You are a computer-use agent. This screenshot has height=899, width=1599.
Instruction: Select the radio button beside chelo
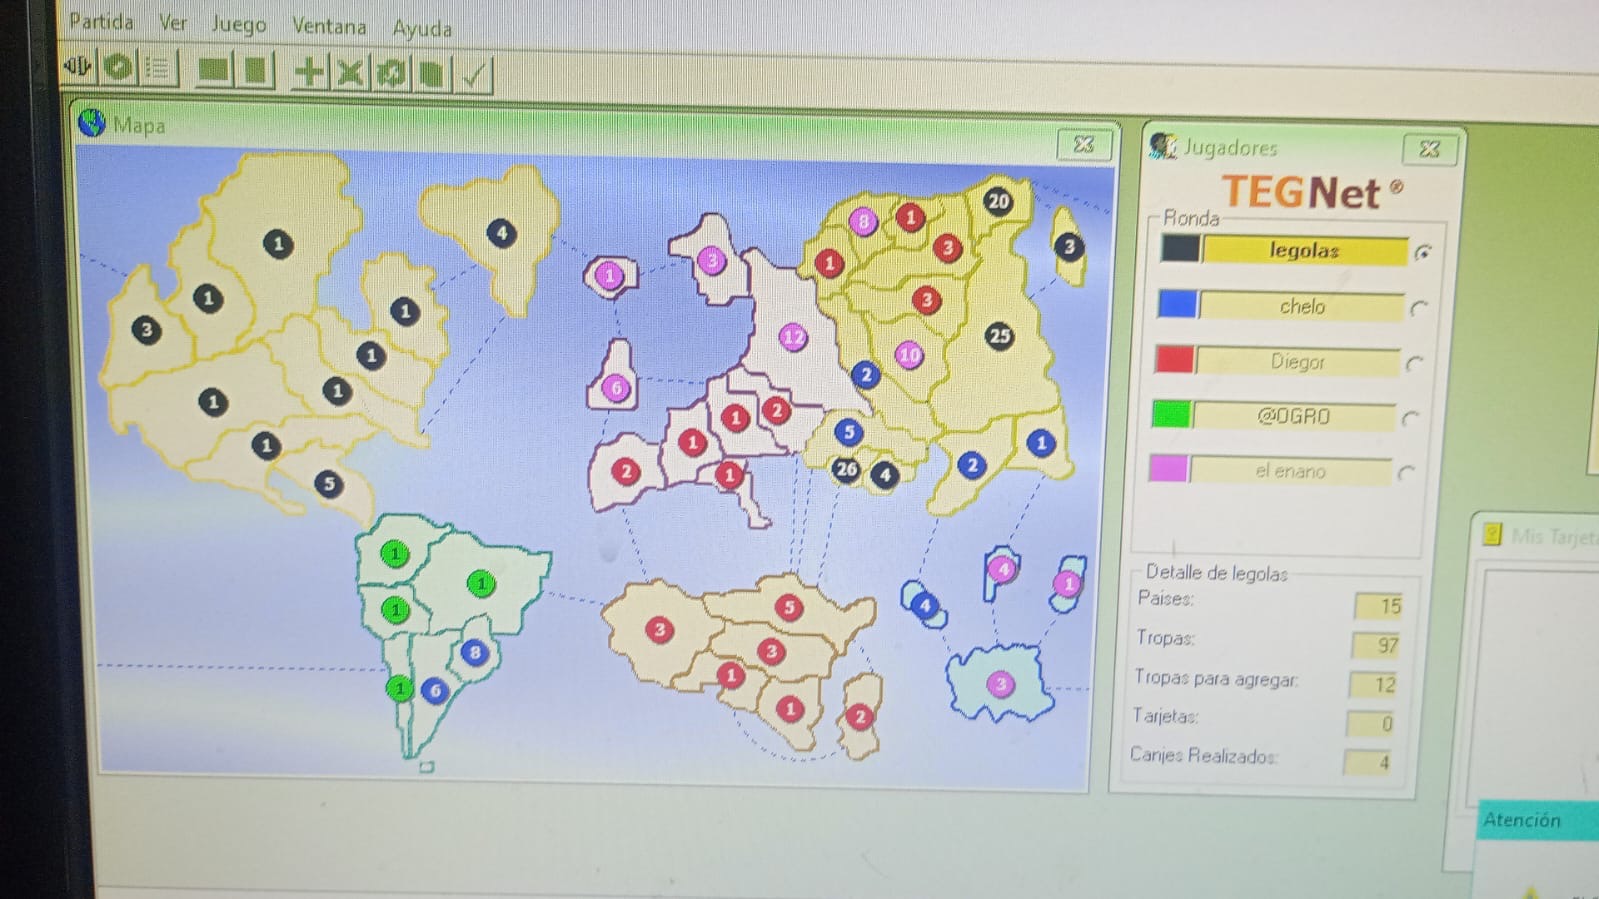[1418, 308]
